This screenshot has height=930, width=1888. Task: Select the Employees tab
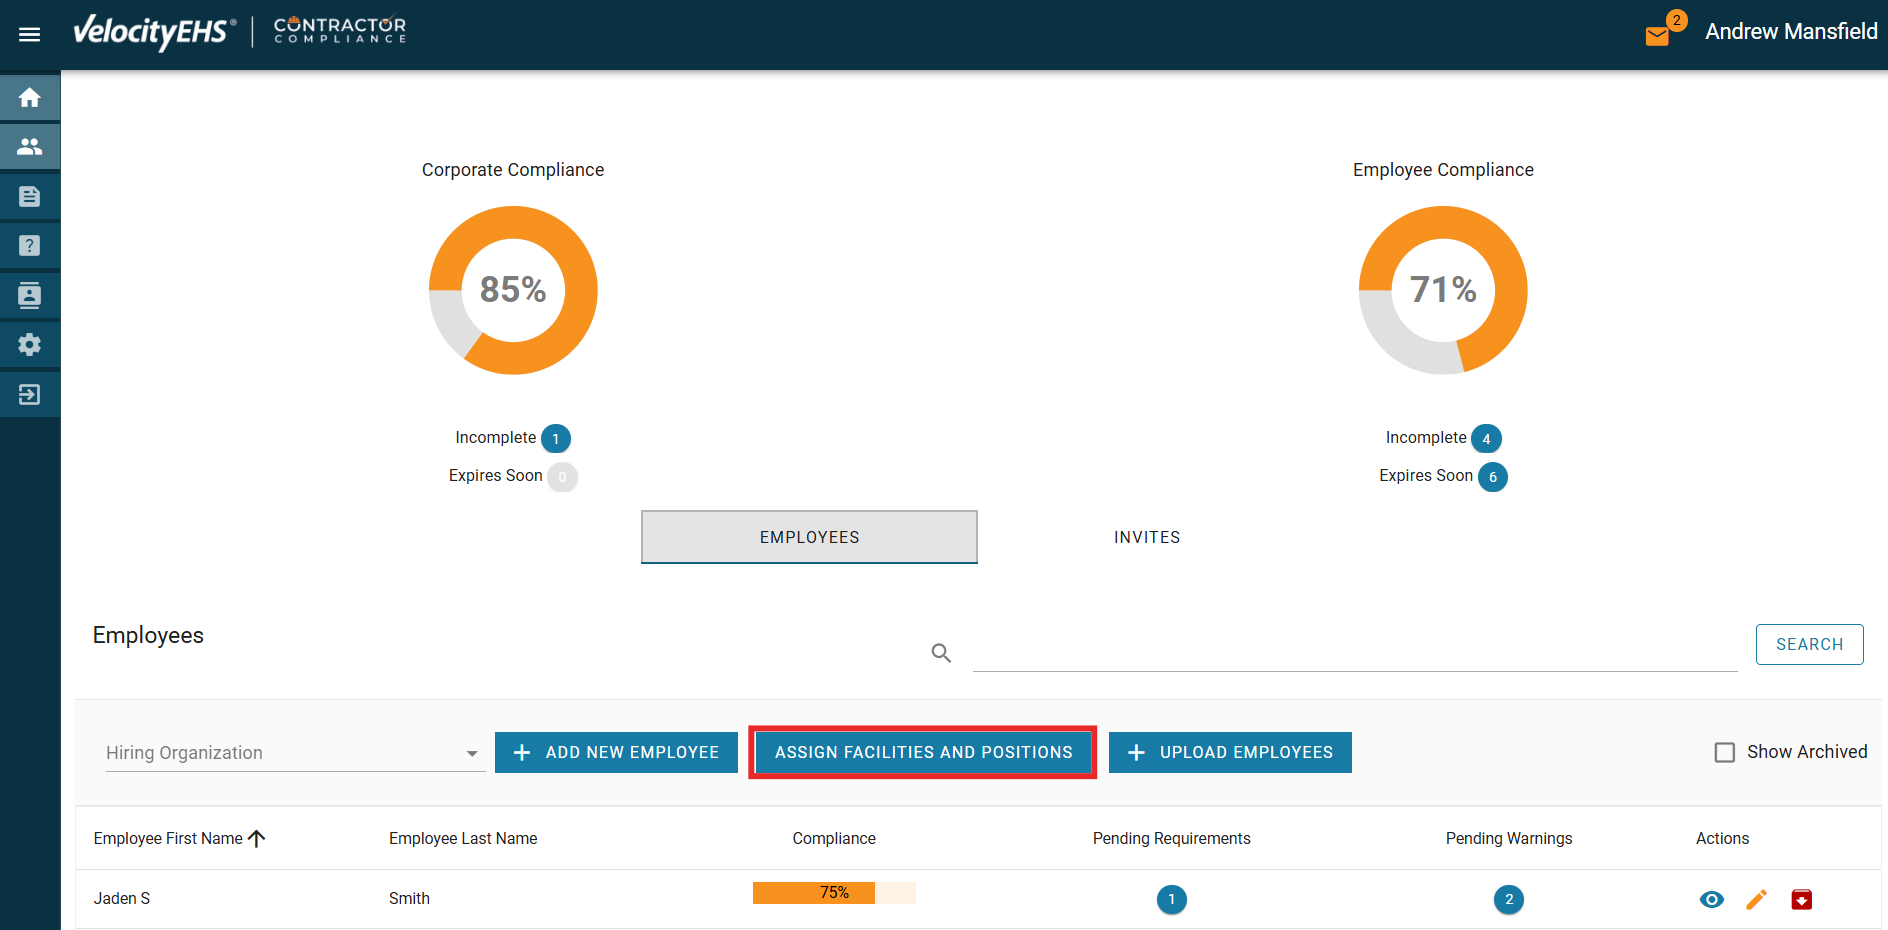[809, 538]
